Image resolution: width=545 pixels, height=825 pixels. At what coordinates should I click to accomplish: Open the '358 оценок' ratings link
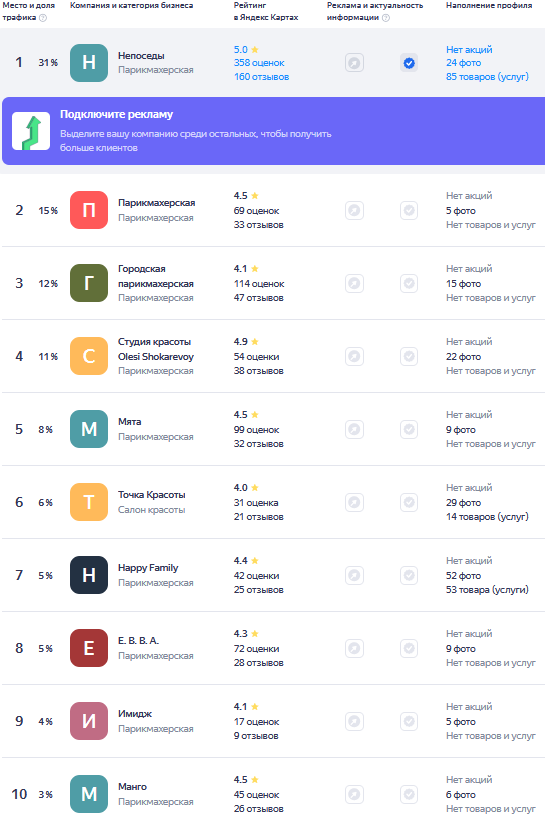tap(259, 63)
